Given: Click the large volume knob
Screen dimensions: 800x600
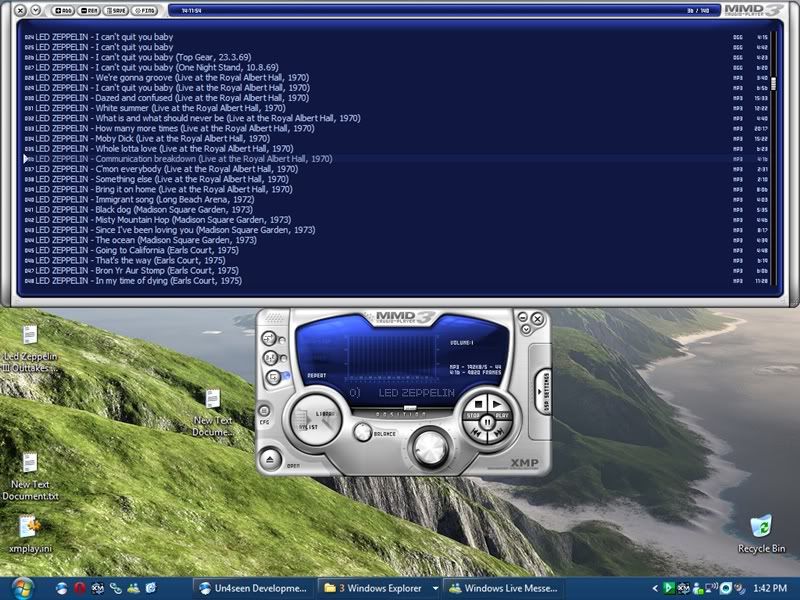Looking at the screenshot, I should 431,447.
